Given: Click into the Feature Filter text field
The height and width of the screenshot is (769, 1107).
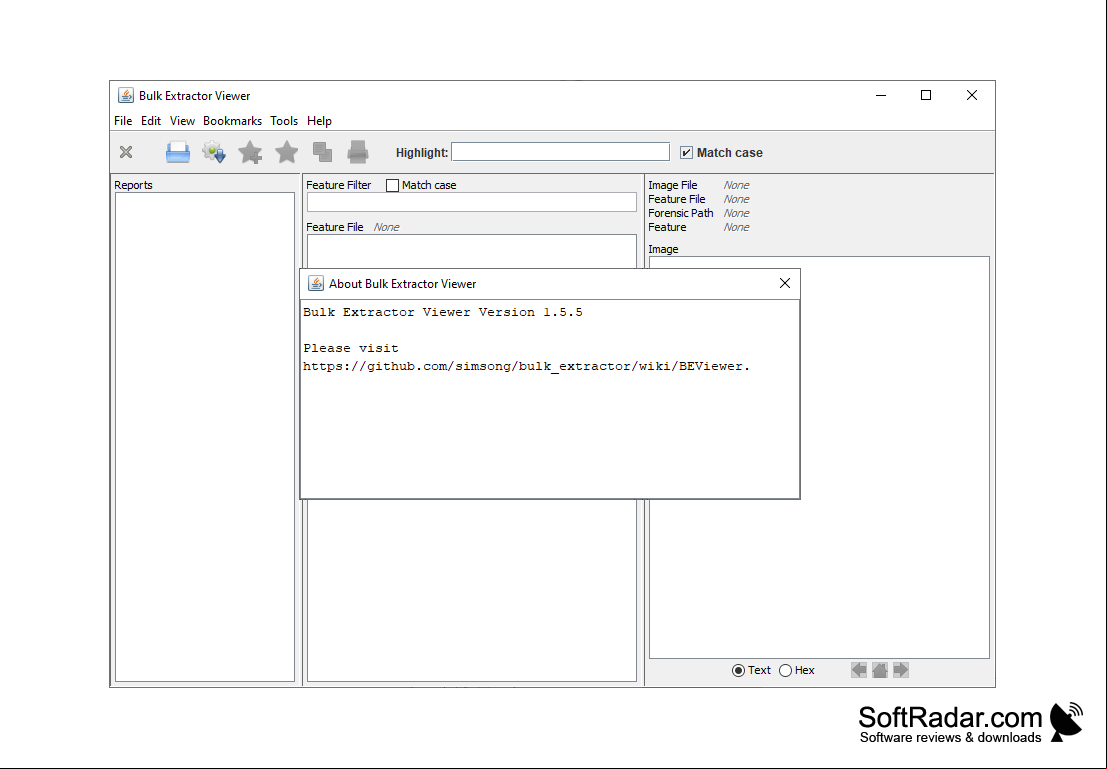Looking at the screenshot, I should pyautogui.click(x=472, y=202).
